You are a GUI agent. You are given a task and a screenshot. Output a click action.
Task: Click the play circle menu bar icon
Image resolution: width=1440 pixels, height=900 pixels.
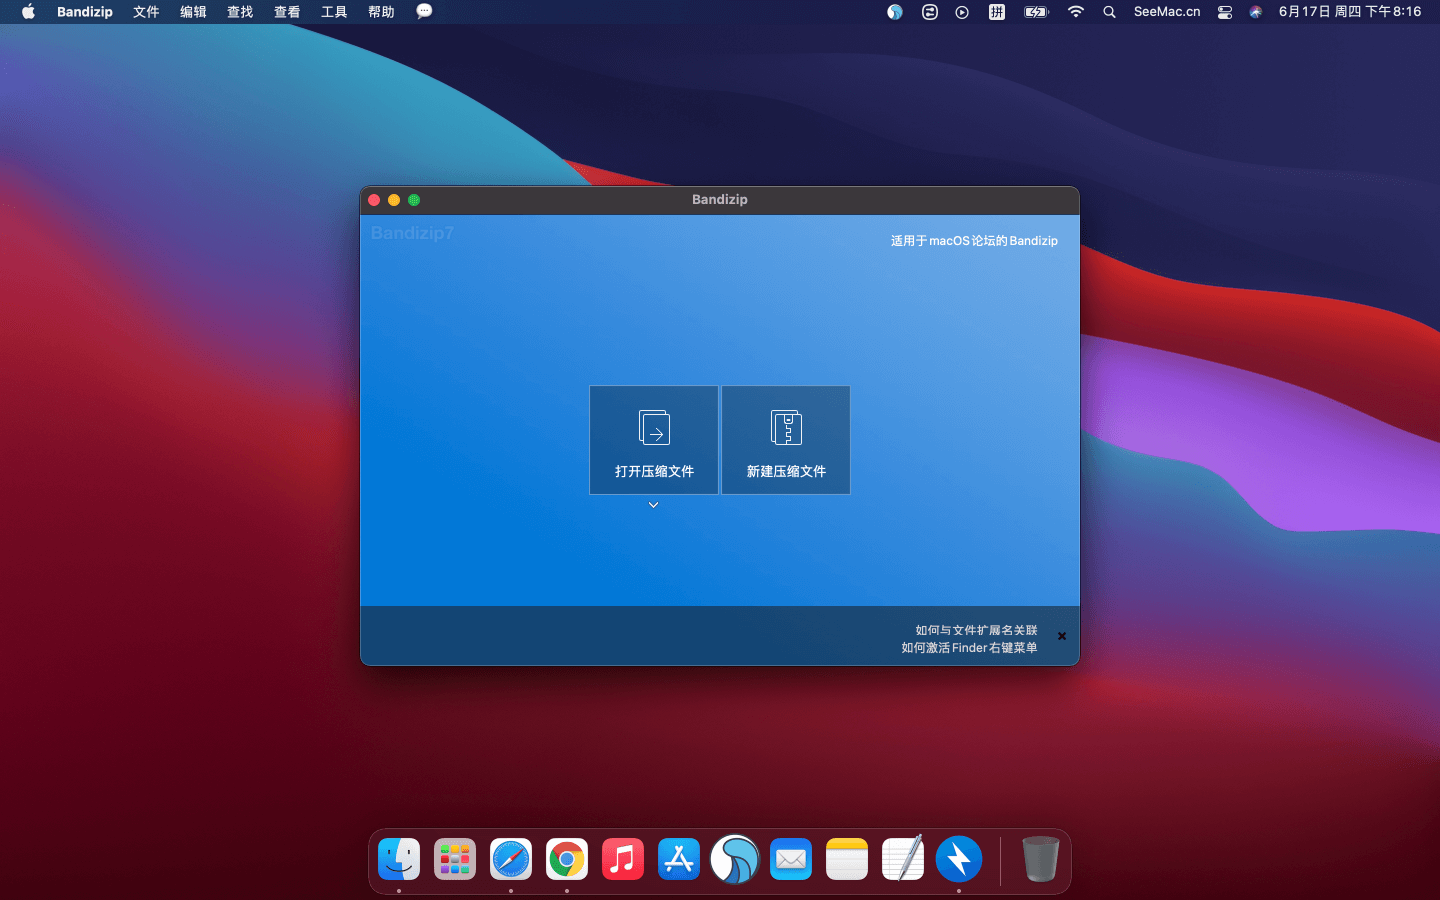(x=962, y=12)
